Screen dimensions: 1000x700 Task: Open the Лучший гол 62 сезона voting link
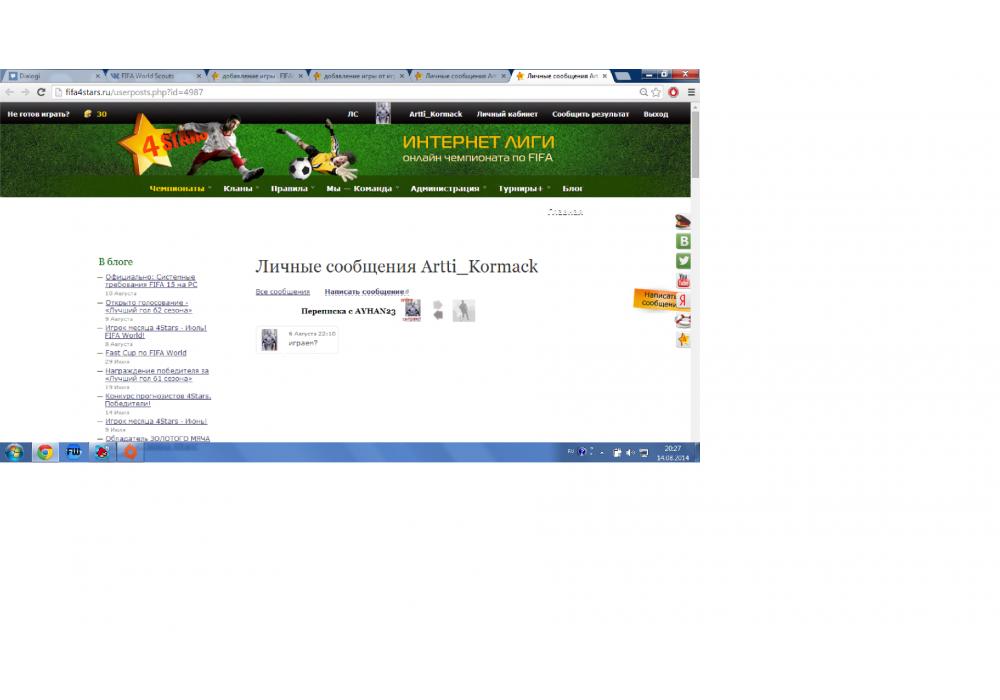point(148,307)
